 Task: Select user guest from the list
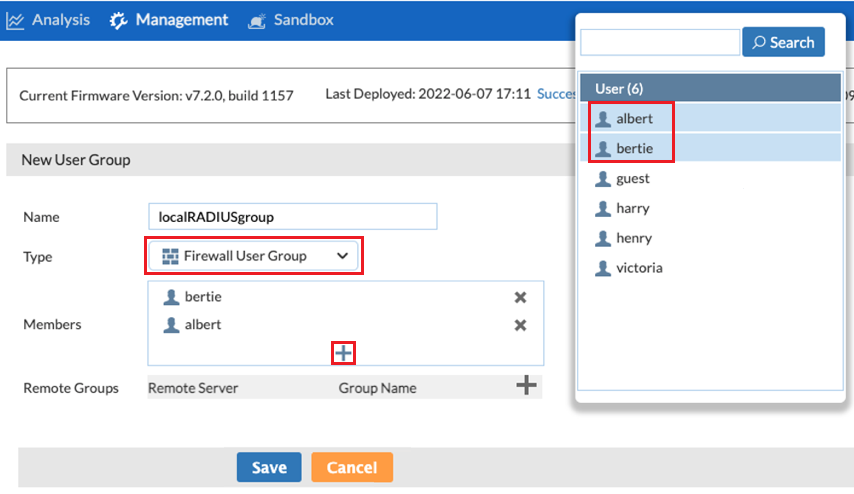[x=632, y=178]
